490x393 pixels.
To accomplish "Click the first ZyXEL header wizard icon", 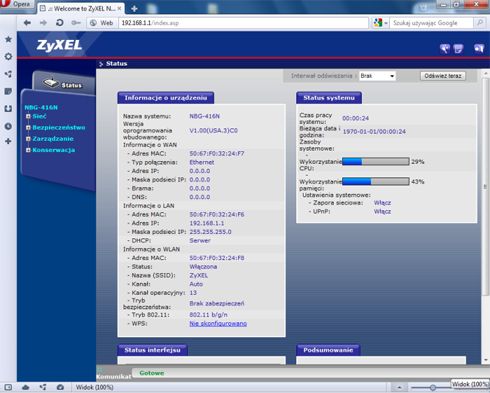I will (x=445, y=49).
